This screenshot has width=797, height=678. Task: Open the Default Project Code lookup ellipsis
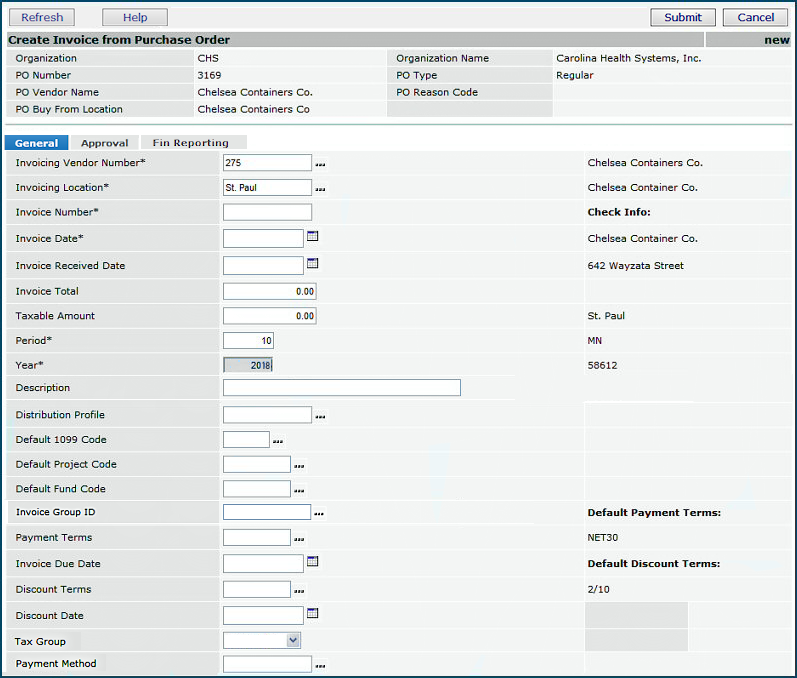point(299,465)
